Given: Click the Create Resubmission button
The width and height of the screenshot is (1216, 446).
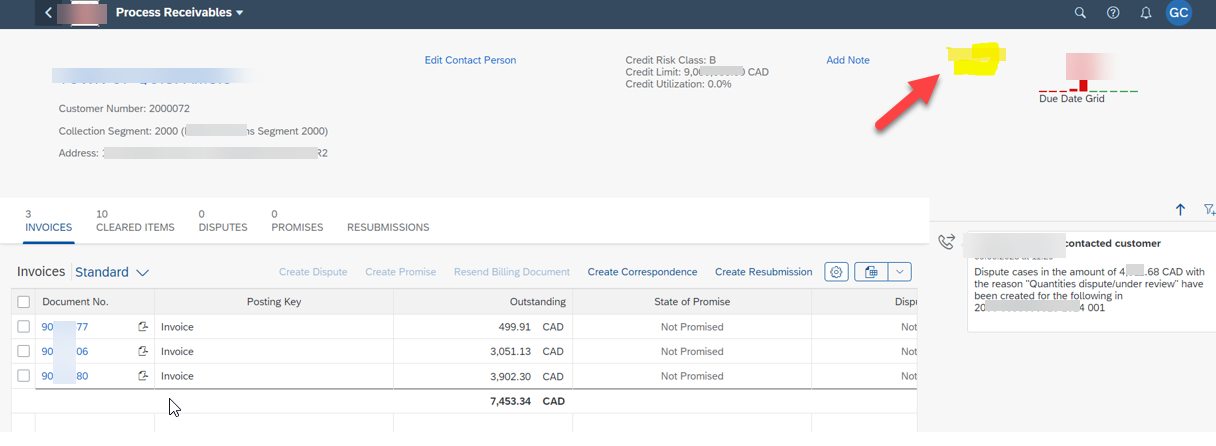Looking at the screenshot, I should click(x=764, y=272).
